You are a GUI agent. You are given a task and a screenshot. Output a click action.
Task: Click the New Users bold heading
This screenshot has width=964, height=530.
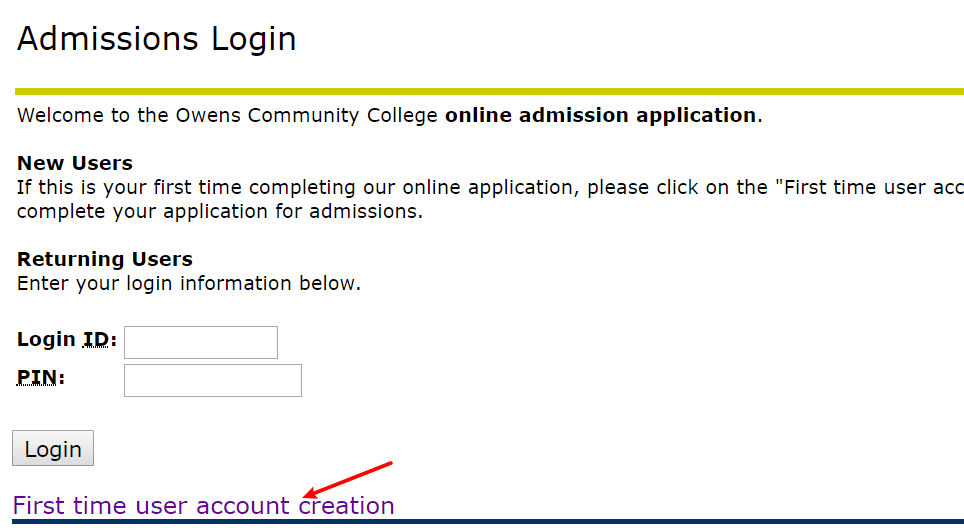(x=75, y=163)
